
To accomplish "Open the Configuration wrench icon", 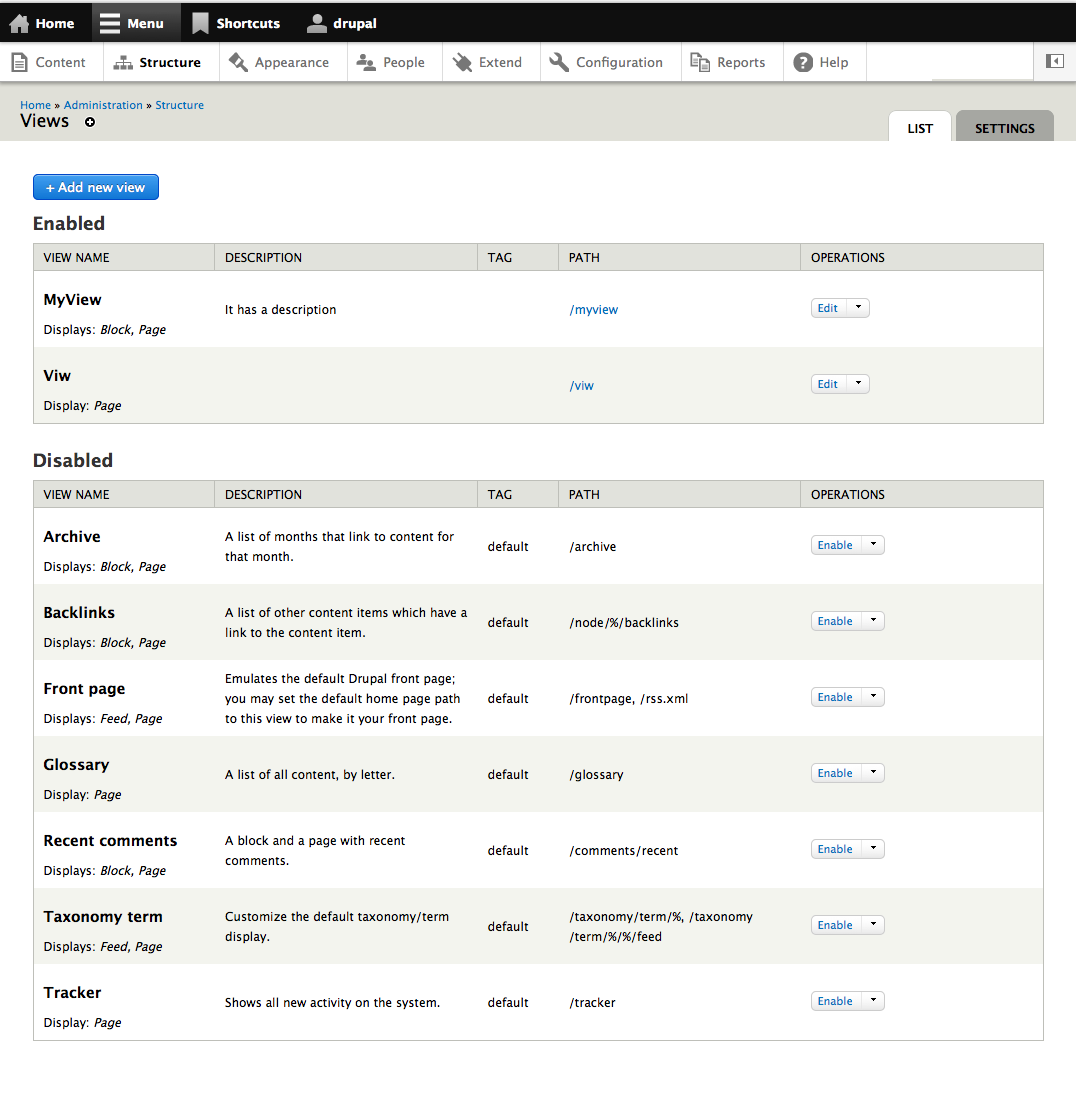I will pos(557,61).
